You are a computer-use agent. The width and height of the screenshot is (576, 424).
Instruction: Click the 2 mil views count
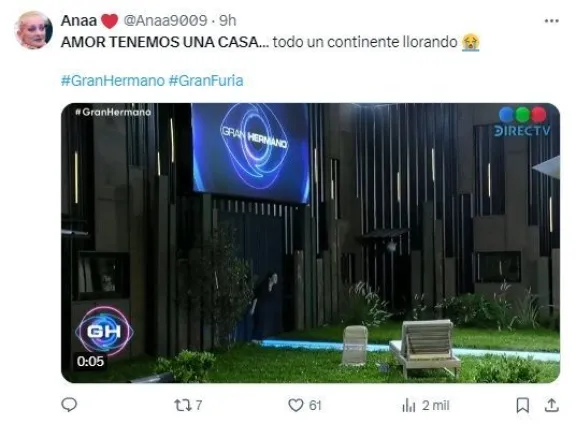point(436,406)
